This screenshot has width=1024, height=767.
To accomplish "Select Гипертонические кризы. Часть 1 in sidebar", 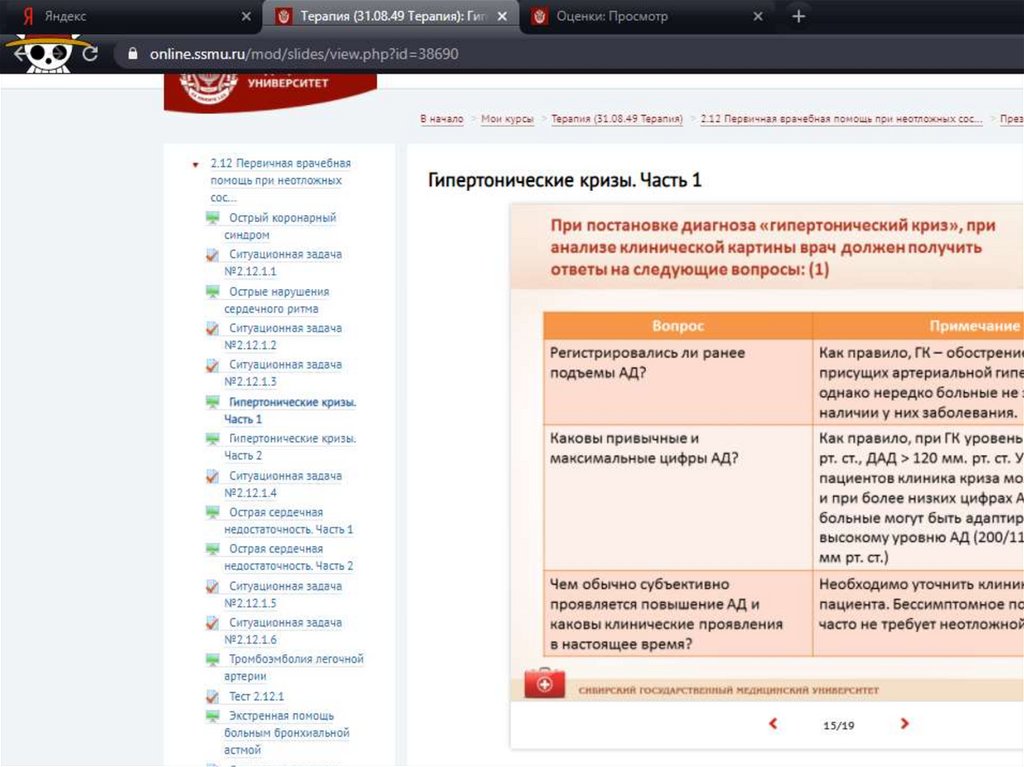I will pos(290,410).
